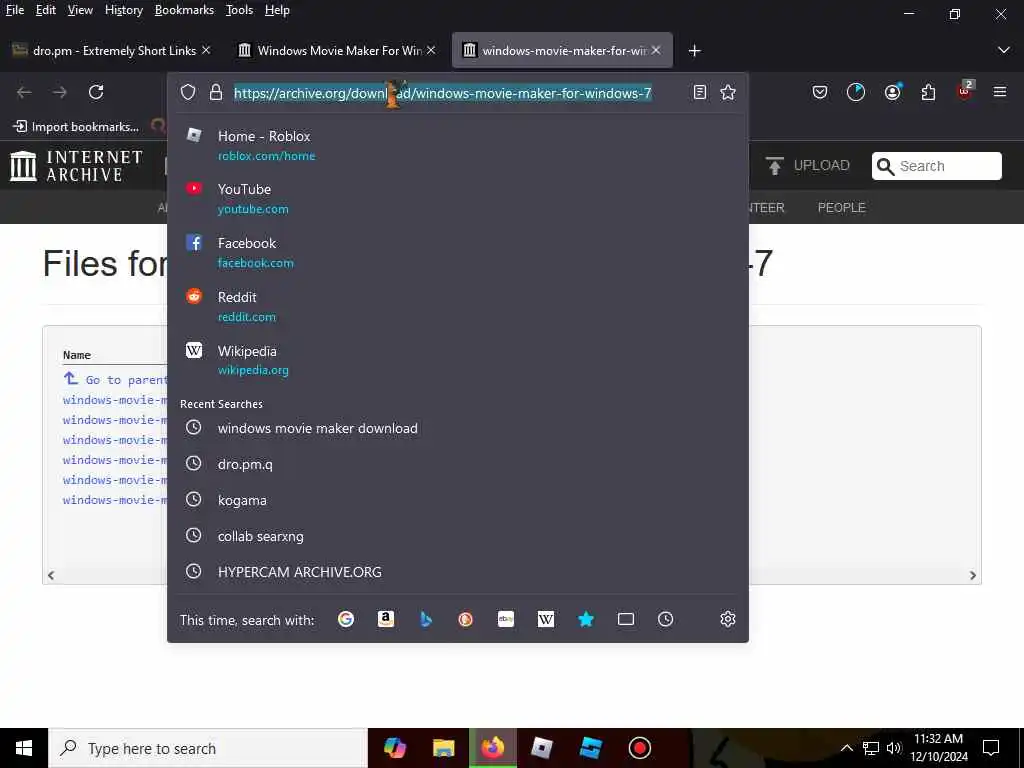Reload the current page
The height and width of the screenshot is (768, 1024).
point(96,92)
